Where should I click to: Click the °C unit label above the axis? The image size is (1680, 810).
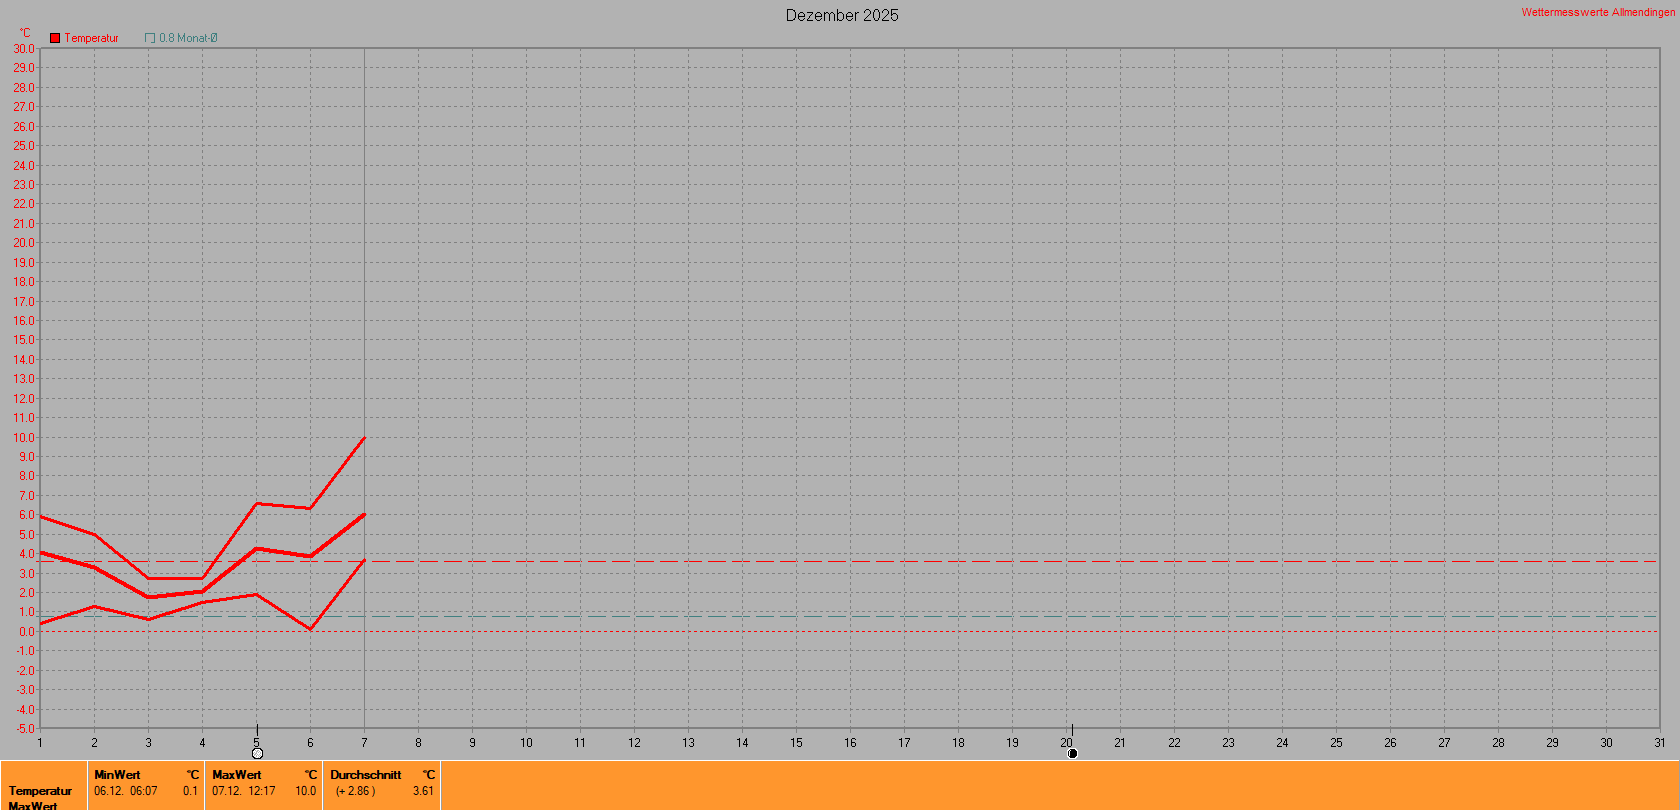point(25,33)
